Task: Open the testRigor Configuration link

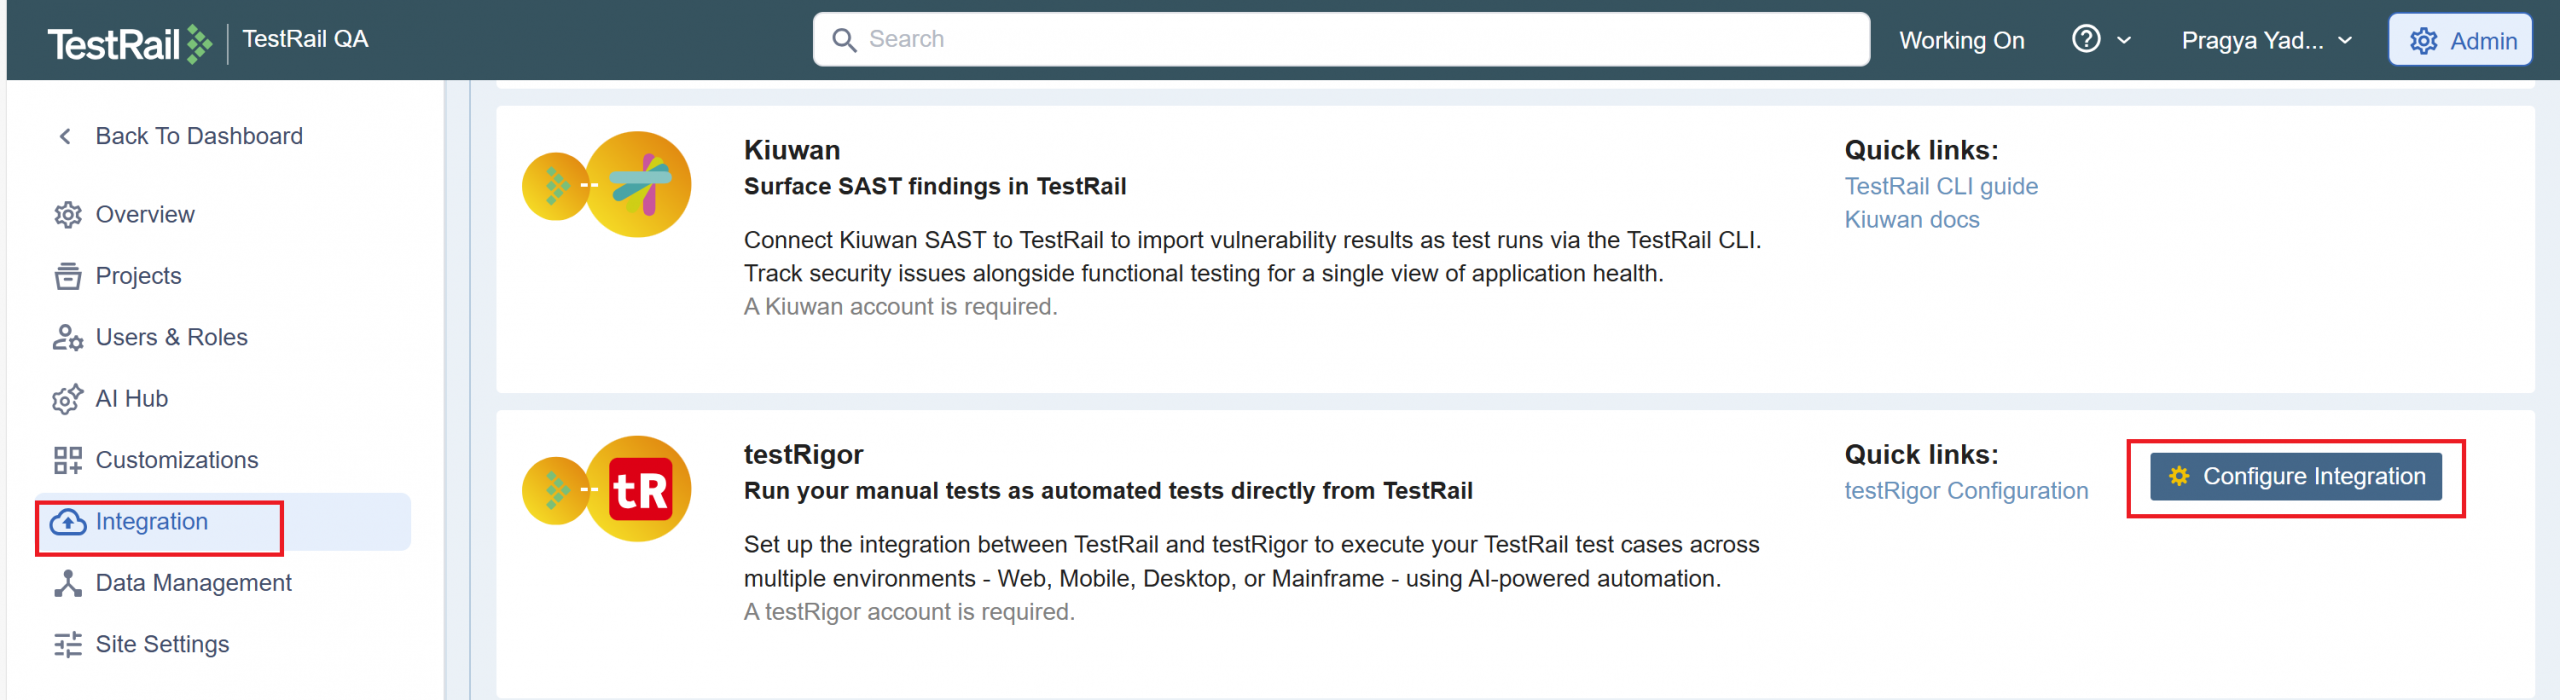Action: 1965,491
